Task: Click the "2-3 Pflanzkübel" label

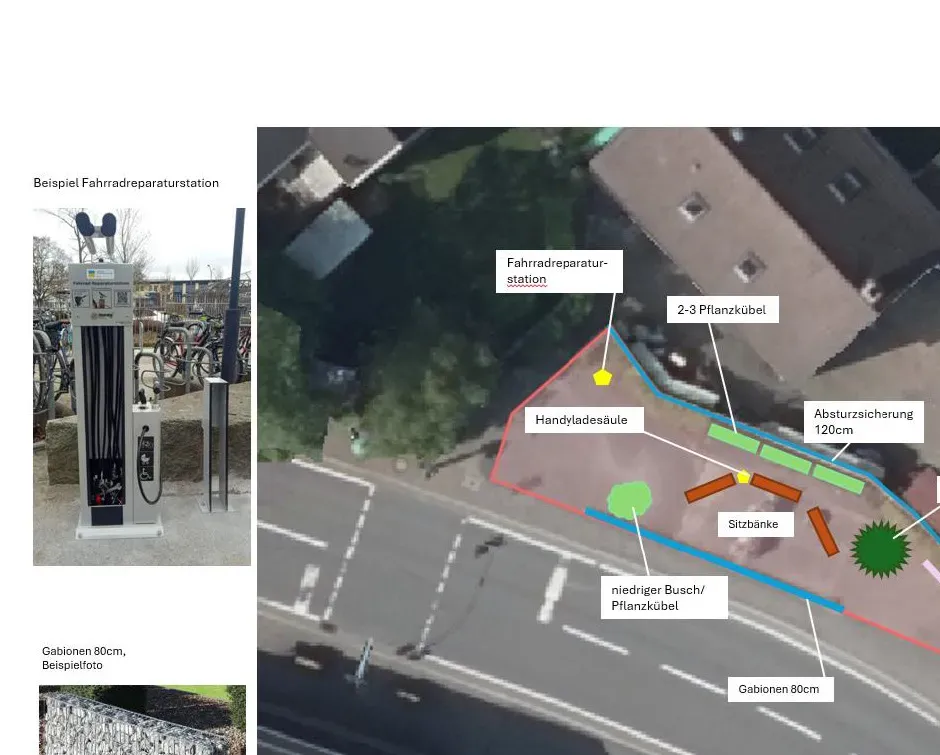Action: pos(721,310)
